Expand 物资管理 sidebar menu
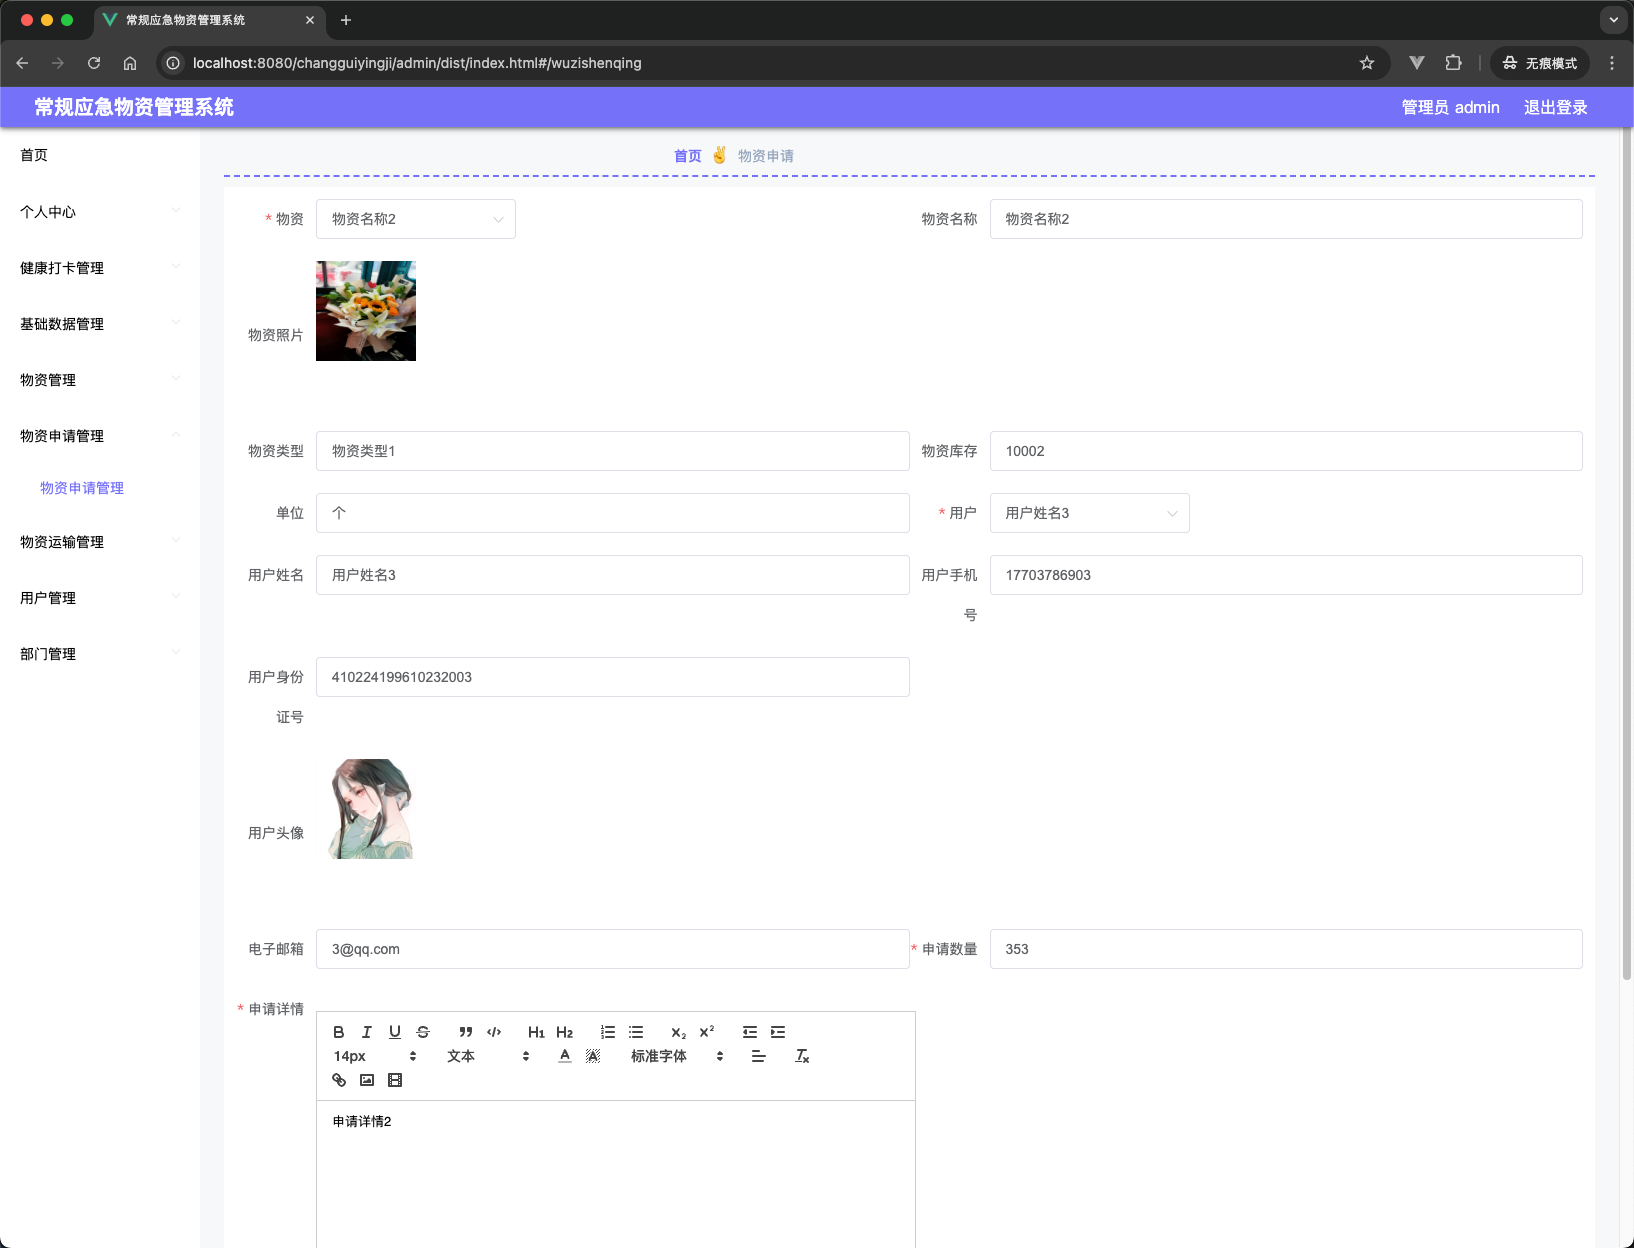Image resolution: width=1634 pixels, height=1248 pixels. [x=100, y=380]
